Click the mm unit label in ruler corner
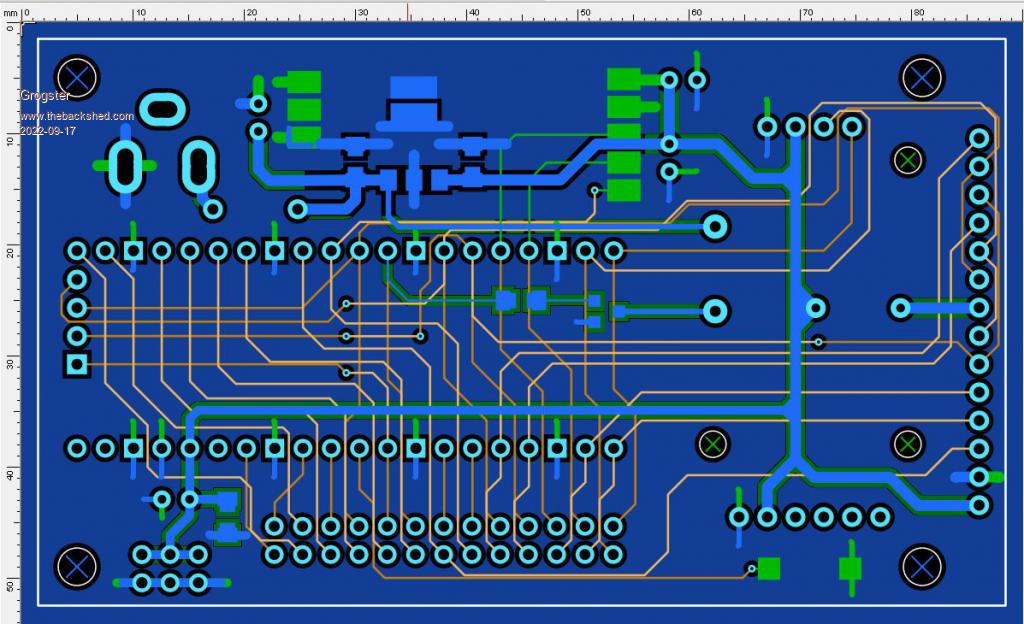 point(10,13)
